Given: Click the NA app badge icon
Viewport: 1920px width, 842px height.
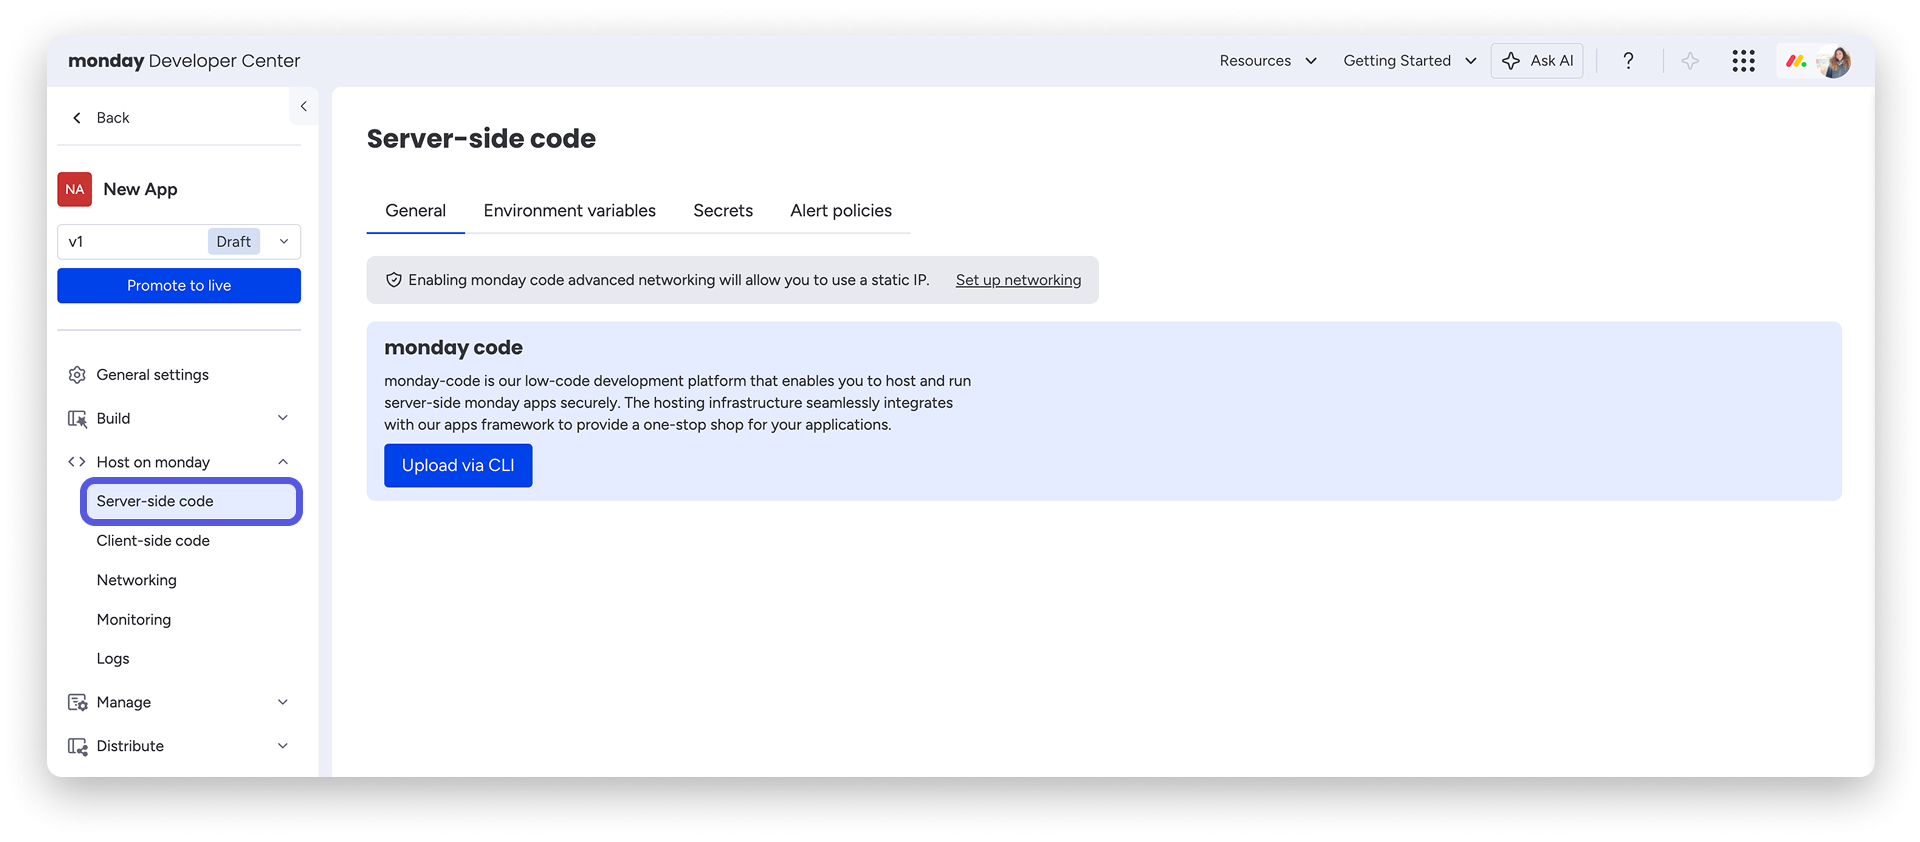Looking at the screenshot, I should click(x=75, y=189).
